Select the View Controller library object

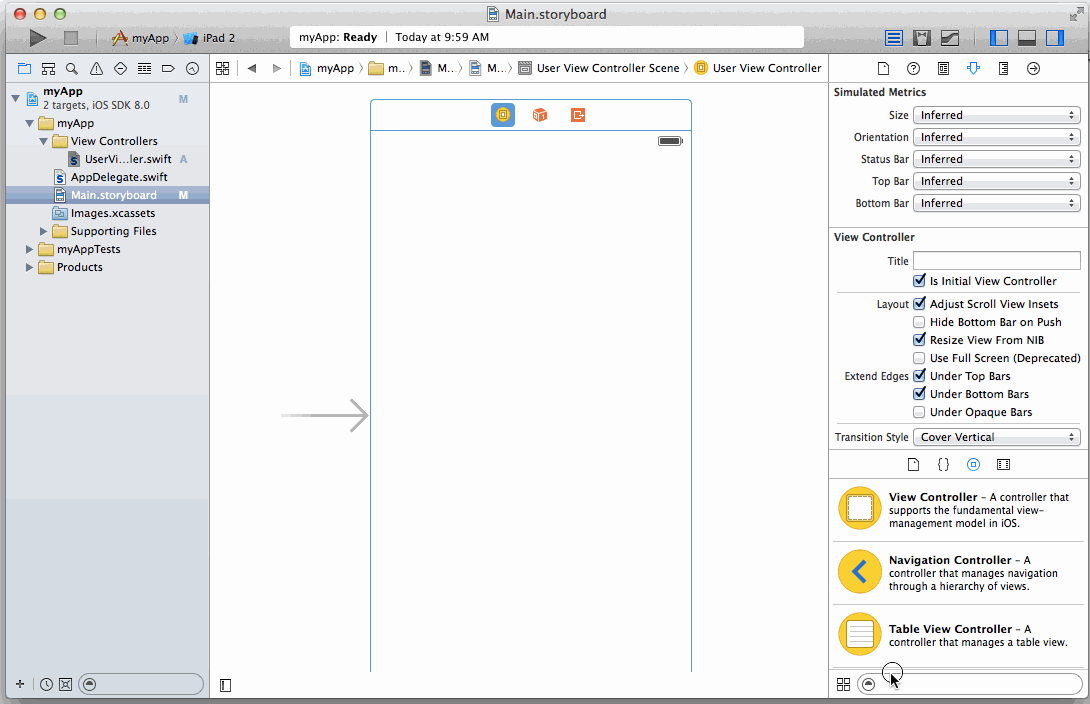(x=960, y=509)
